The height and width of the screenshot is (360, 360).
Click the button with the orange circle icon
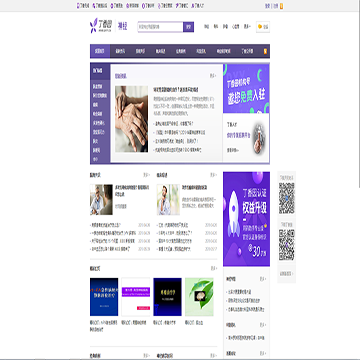(263, 27)
